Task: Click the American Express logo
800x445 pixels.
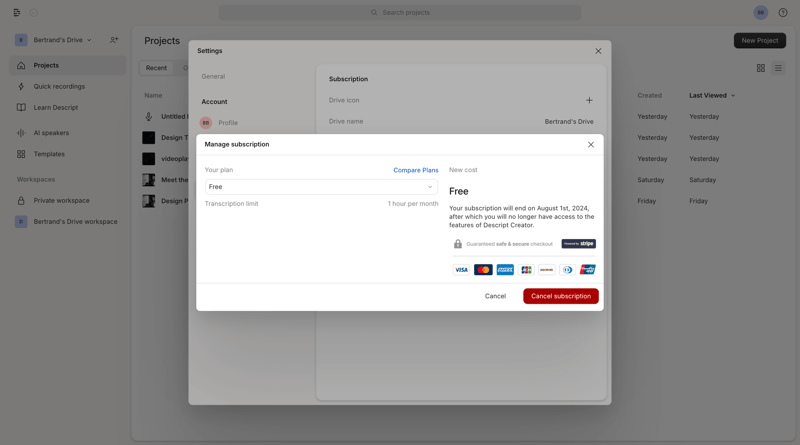Action: [x=505, y=269]
